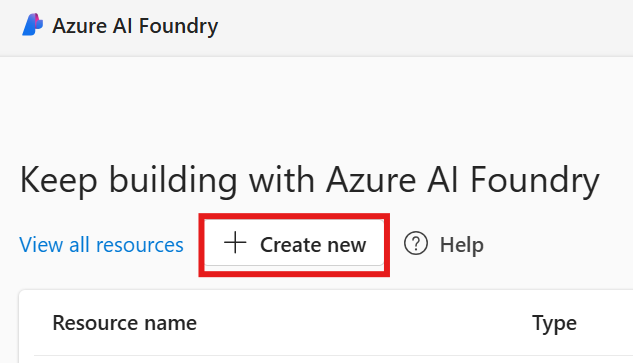Click the word resources in View all resources
Viewport: 633px width, 363px height.
(x=140, y=245)
